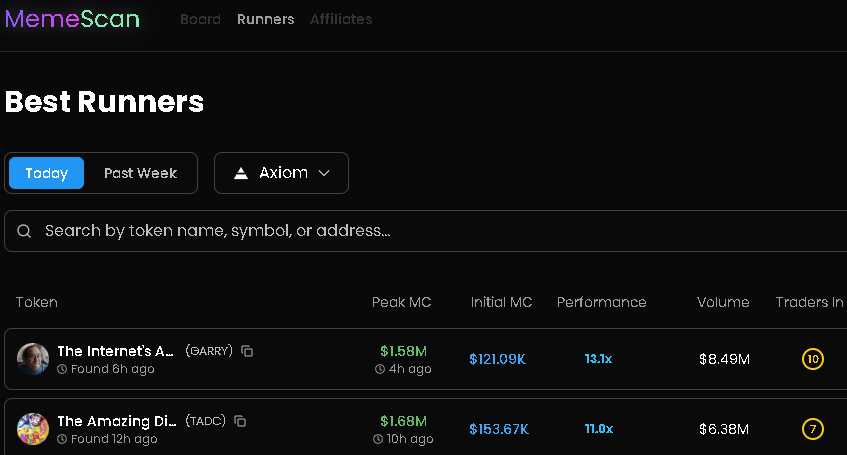Open the Runners tab
Image resolution: width=847 pixels, height=455 pixels.
[266, 19]
